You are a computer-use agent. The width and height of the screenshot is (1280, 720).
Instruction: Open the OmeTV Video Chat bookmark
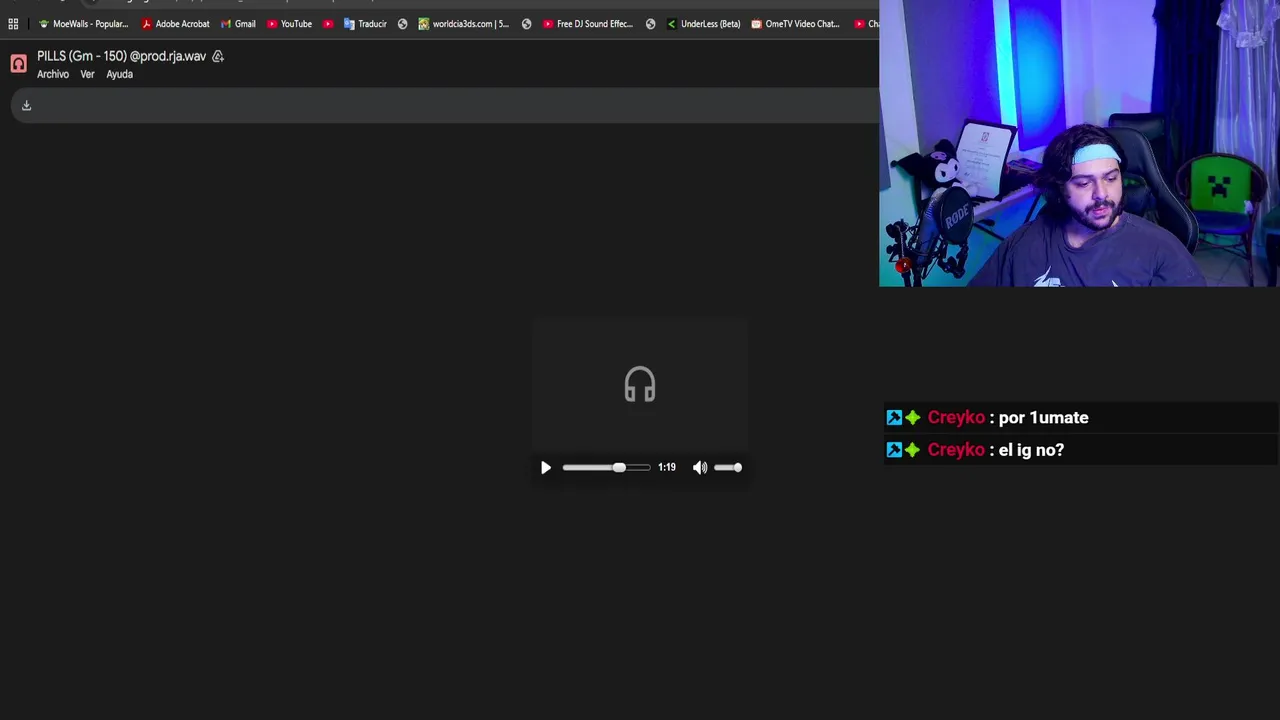point(796,24)
